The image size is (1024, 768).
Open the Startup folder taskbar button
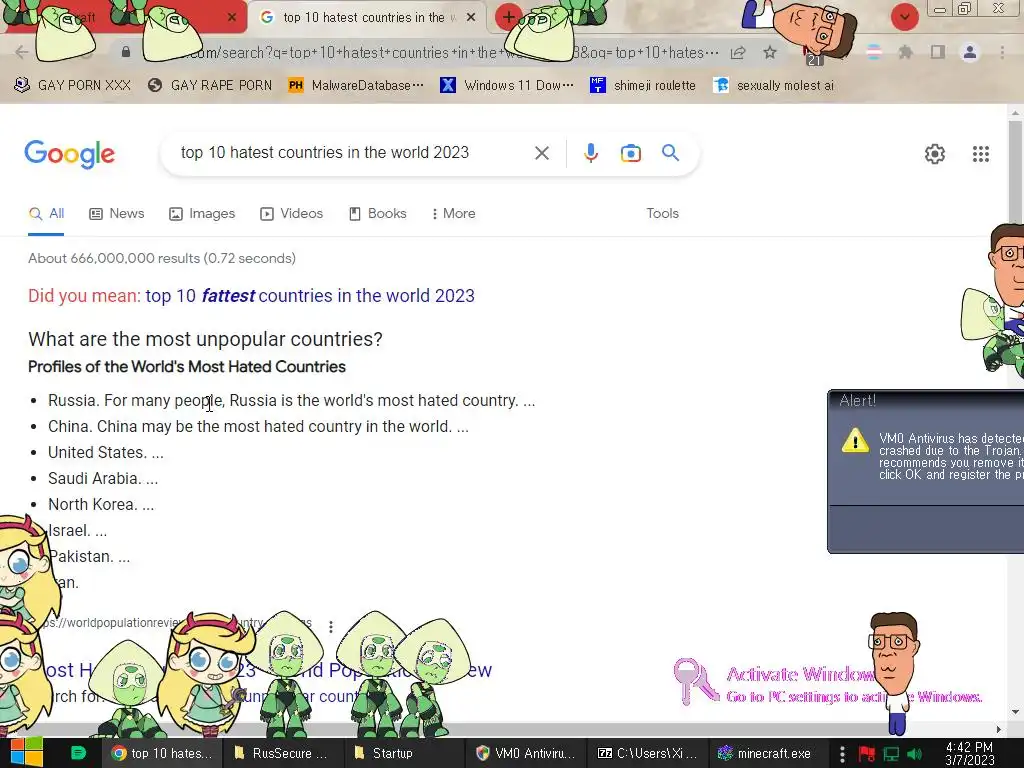(x=403, y=753)
